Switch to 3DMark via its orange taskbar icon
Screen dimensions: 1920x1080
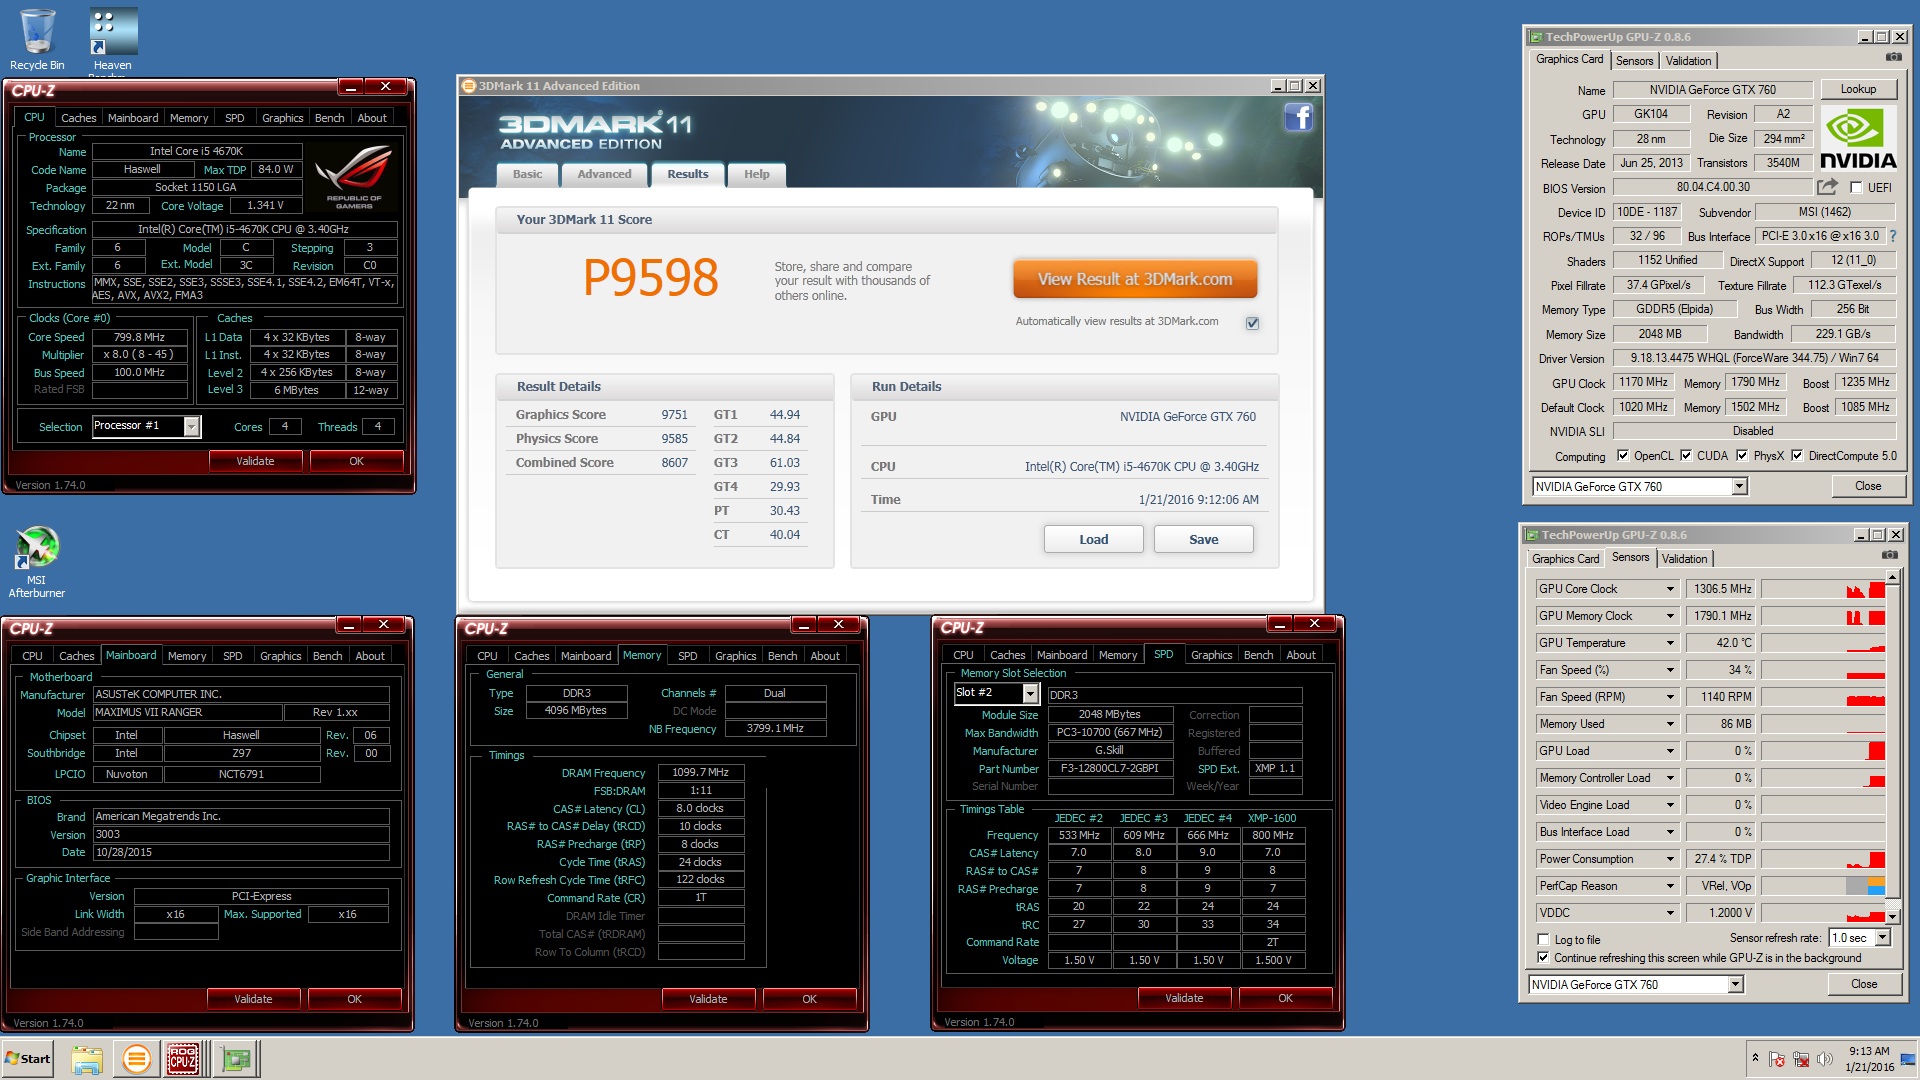pos(136,1059)
